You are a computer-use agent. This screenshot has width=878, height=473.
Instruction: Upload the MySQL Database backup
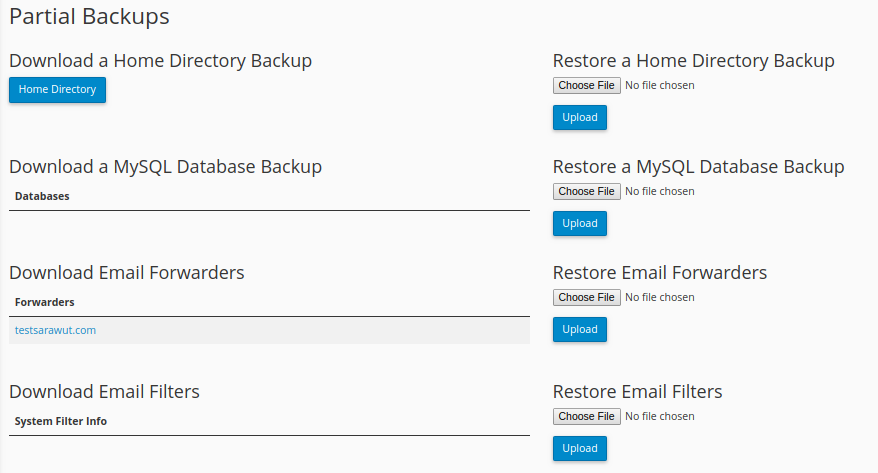click(579, 224)
